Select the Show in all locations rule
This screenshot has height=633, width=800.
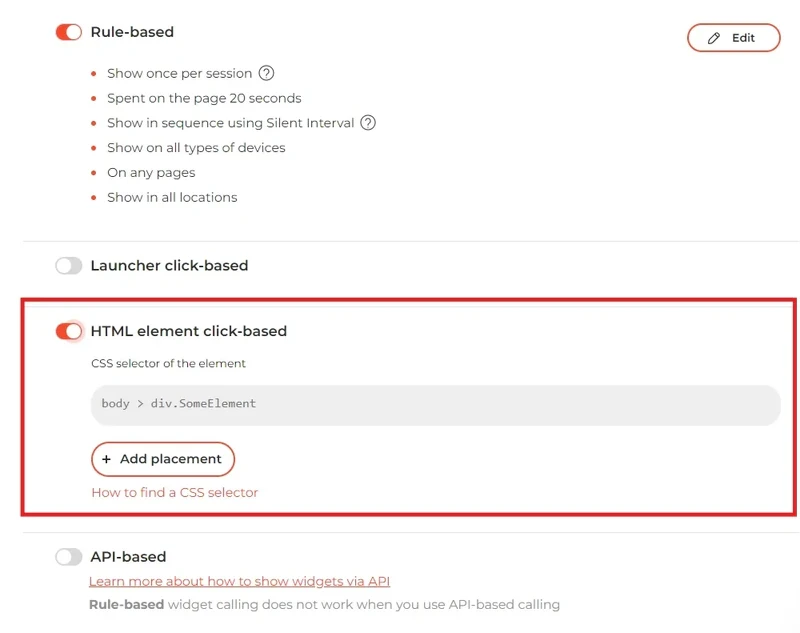(172, 197)
